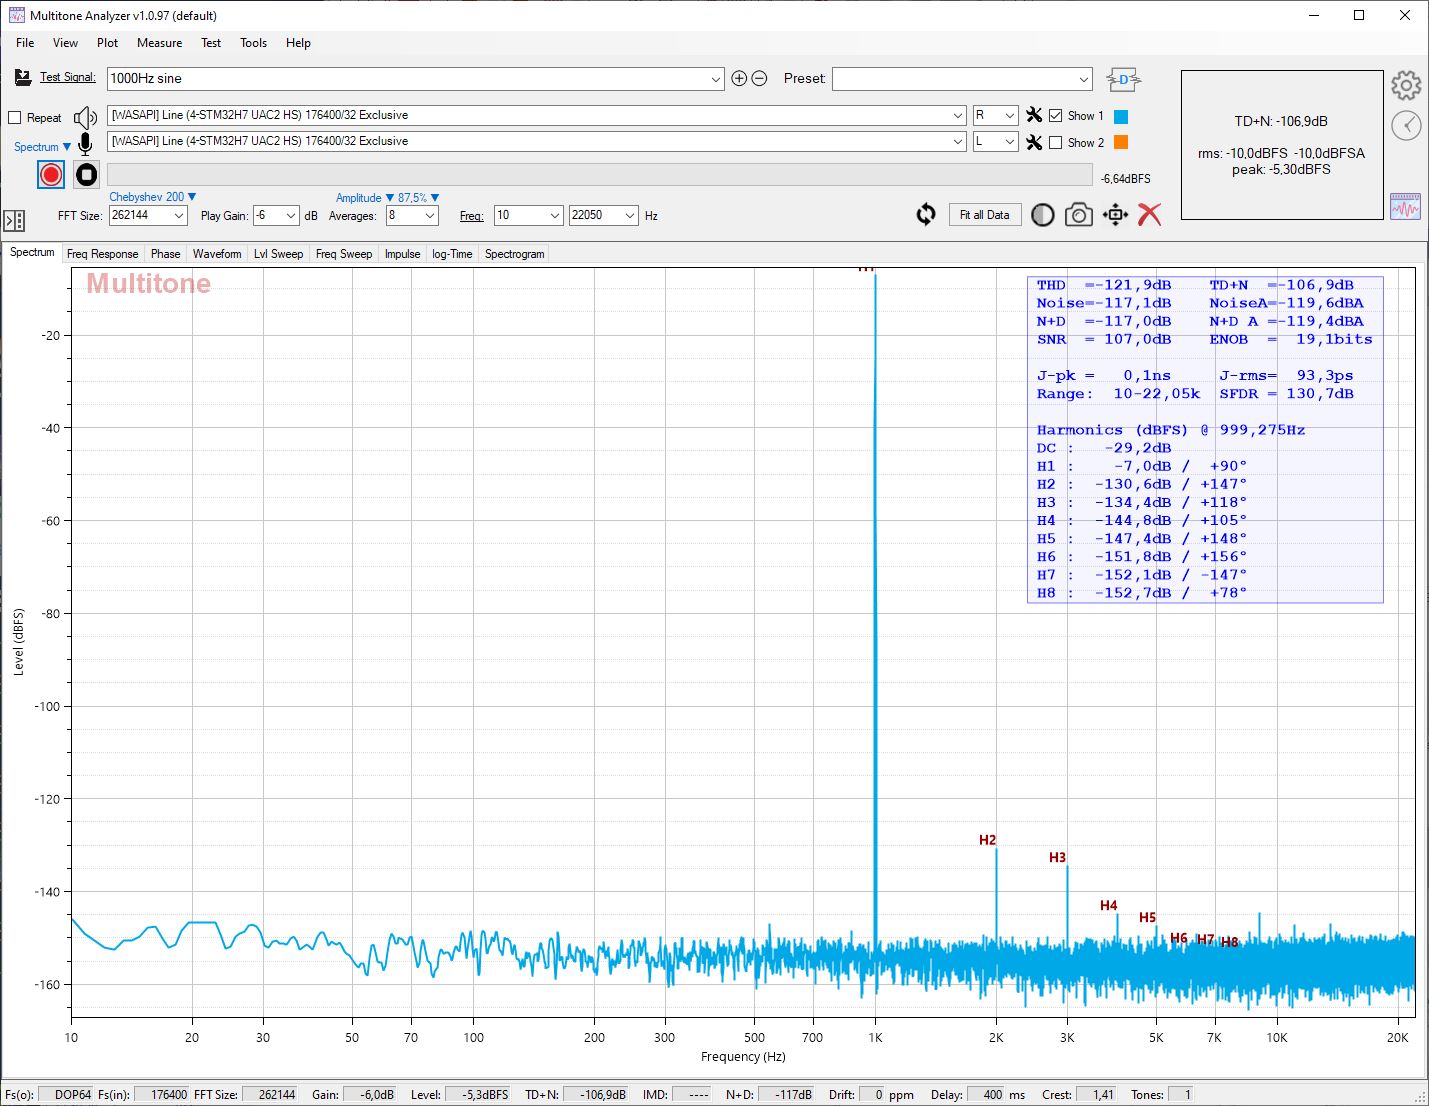Viewport: 1429px width, 1106px height.
Task: Open the start frequency 10 dropdown
Action: [x=555, y=215]
